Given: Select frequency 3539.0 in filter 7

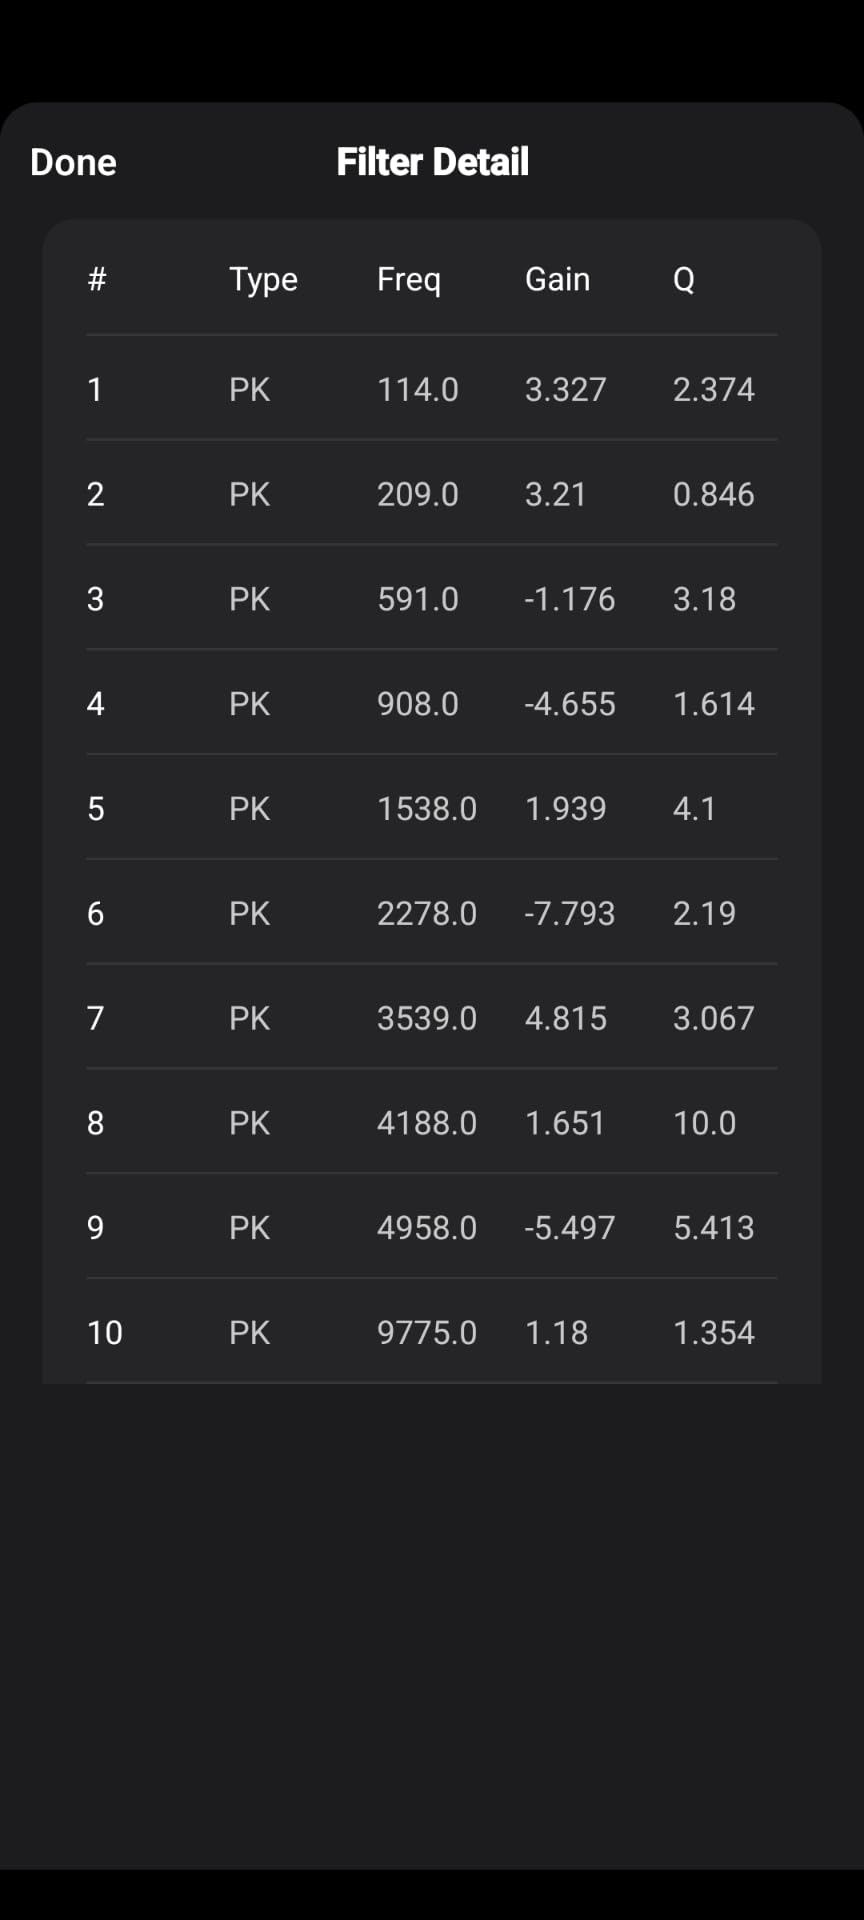Looking at the screenshot, I should pos(426,1018).
